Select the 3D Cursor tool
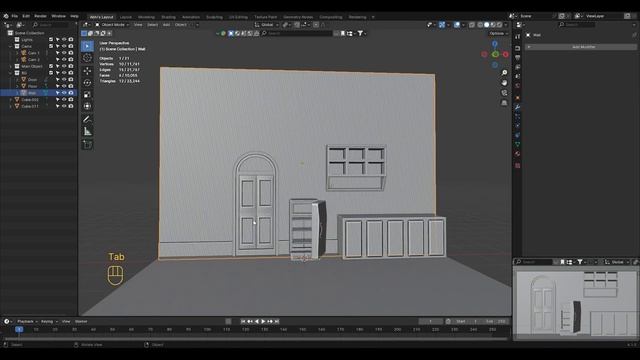 (87, 58)
